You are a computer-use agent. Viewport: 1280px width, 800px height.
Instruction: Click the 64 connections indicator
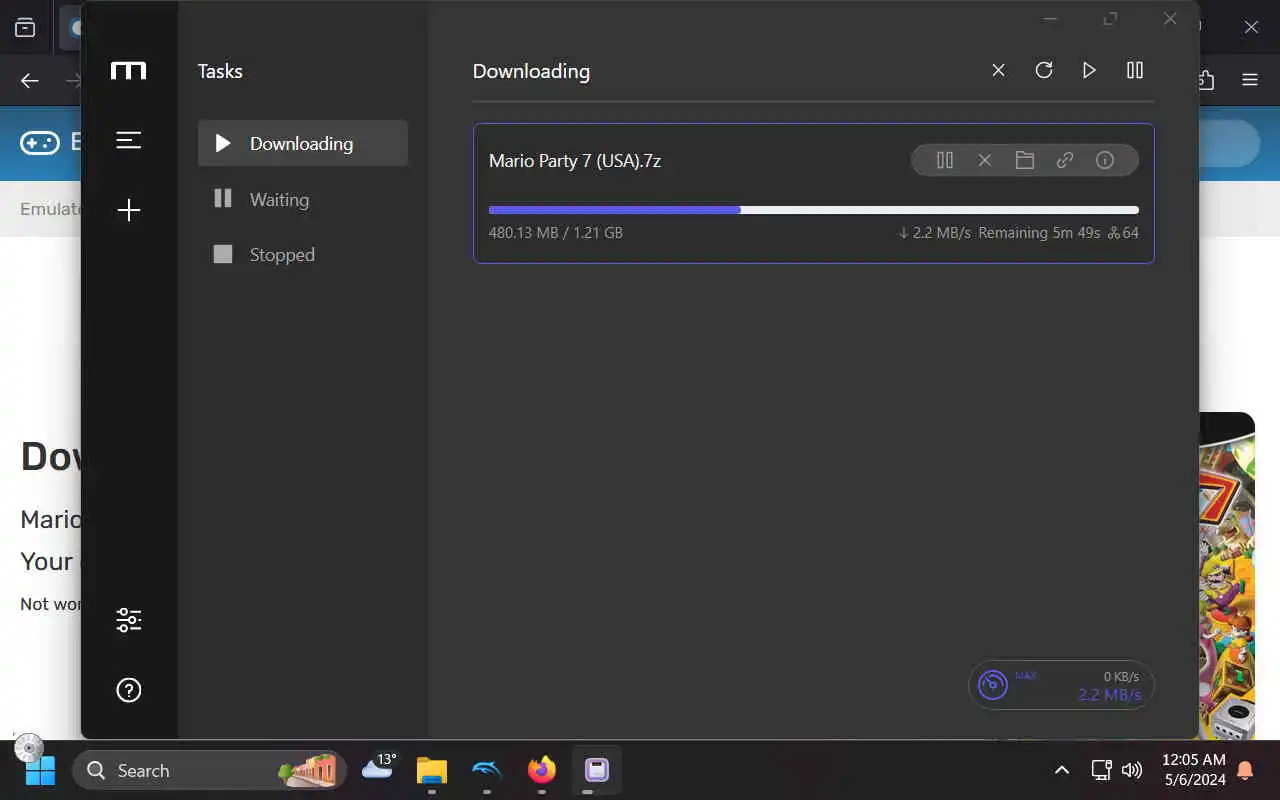(1123, 233)
